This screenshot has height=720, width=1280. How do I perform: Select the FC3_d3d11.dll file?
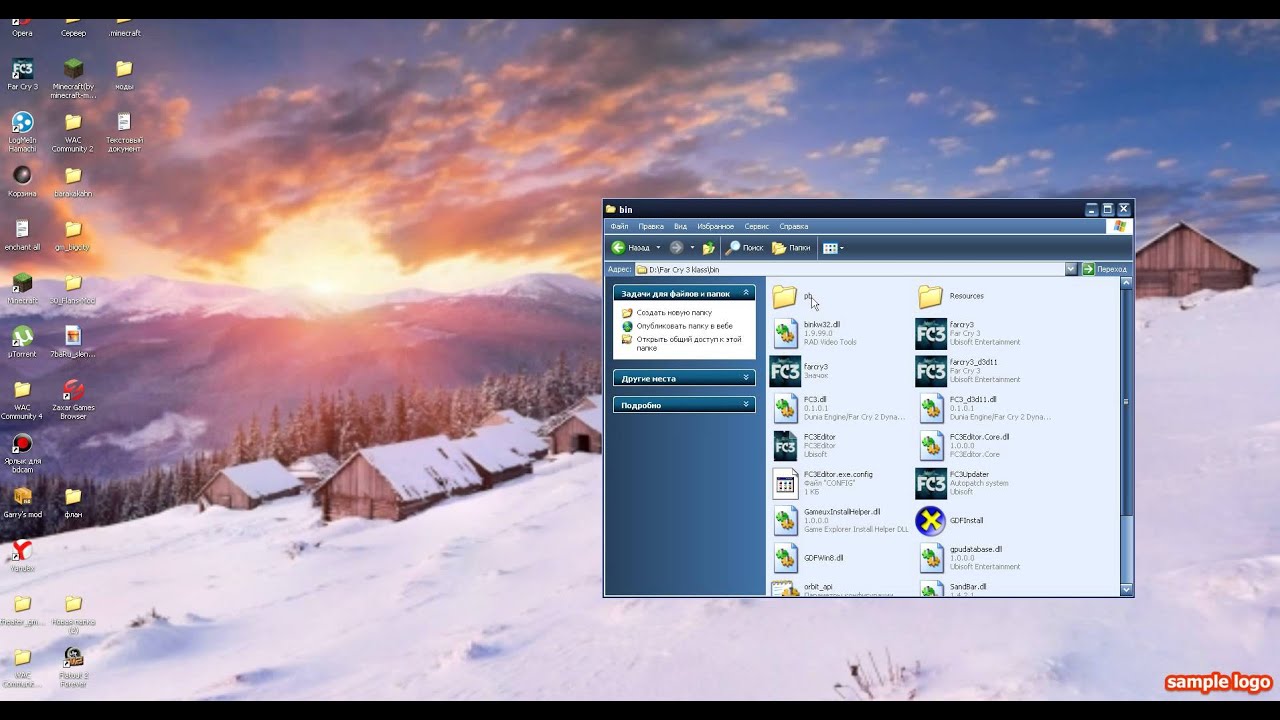click(985, 408)
